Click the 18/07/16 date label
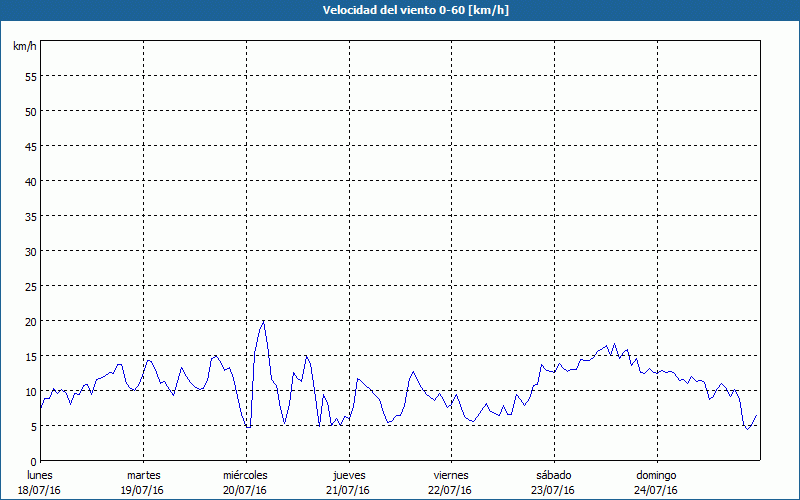 (40, 490)
